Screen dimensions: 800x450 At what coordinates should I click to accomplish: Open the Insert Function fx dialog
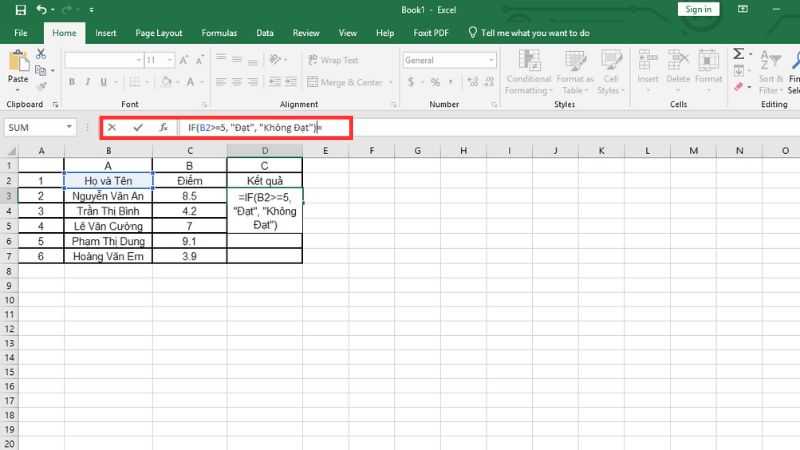pos(163,127)
